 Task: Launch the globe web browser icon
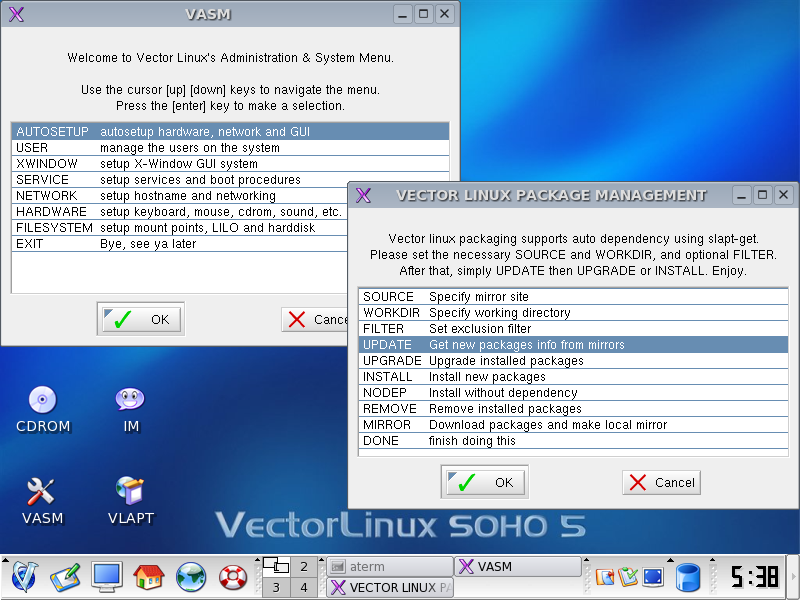coord(191,577)
